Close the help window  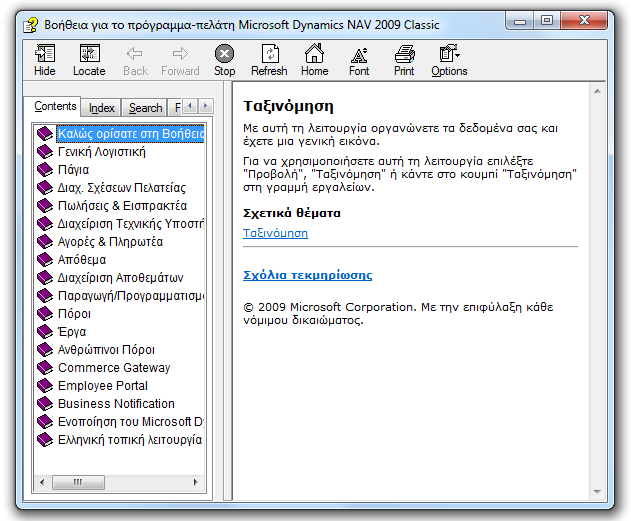[584, 21]
